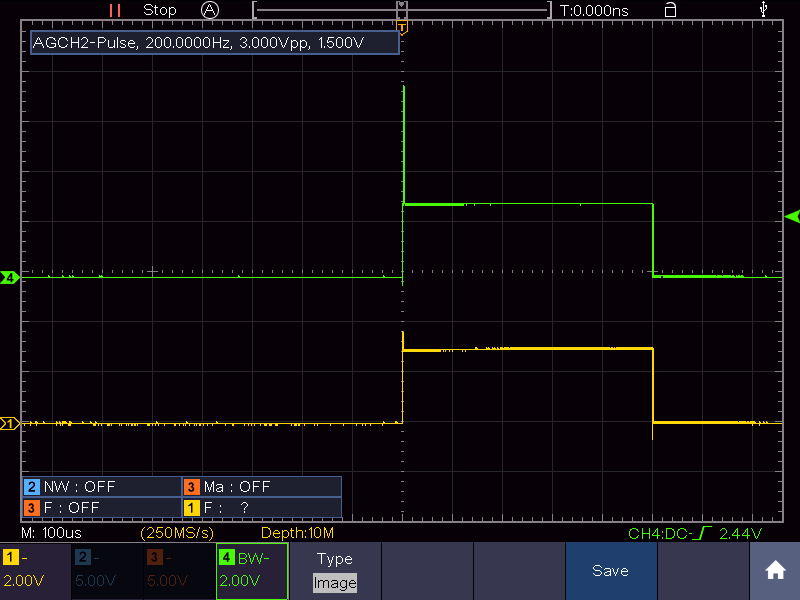This screenshot has height=600, width=800.
Task: Click the memory position bar slider
Action: pyautogui.click(x=402, y=10)
